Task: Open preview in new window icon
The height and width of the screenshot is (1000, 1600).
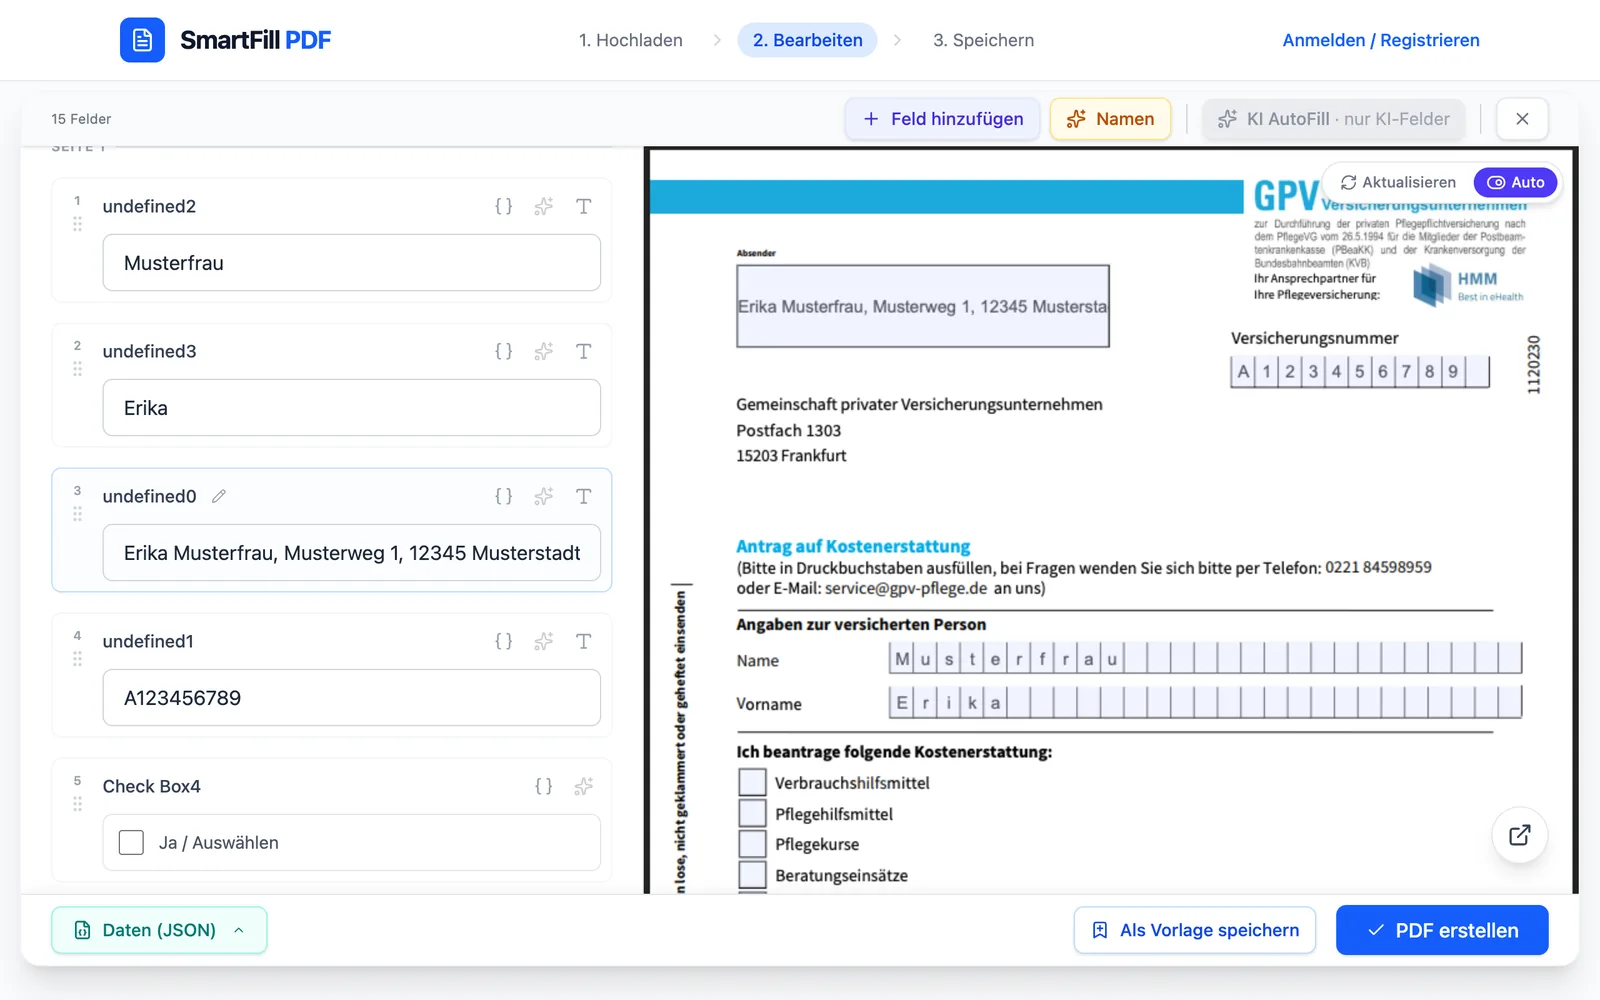Action: (1520, 835)
